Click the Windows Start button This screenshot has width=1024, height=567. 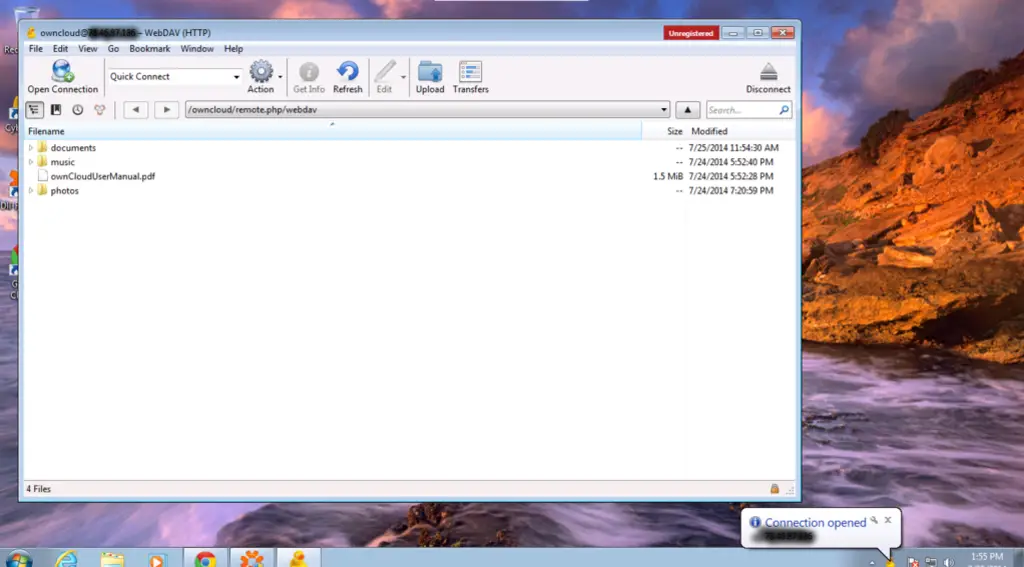[x=18, y=559]
